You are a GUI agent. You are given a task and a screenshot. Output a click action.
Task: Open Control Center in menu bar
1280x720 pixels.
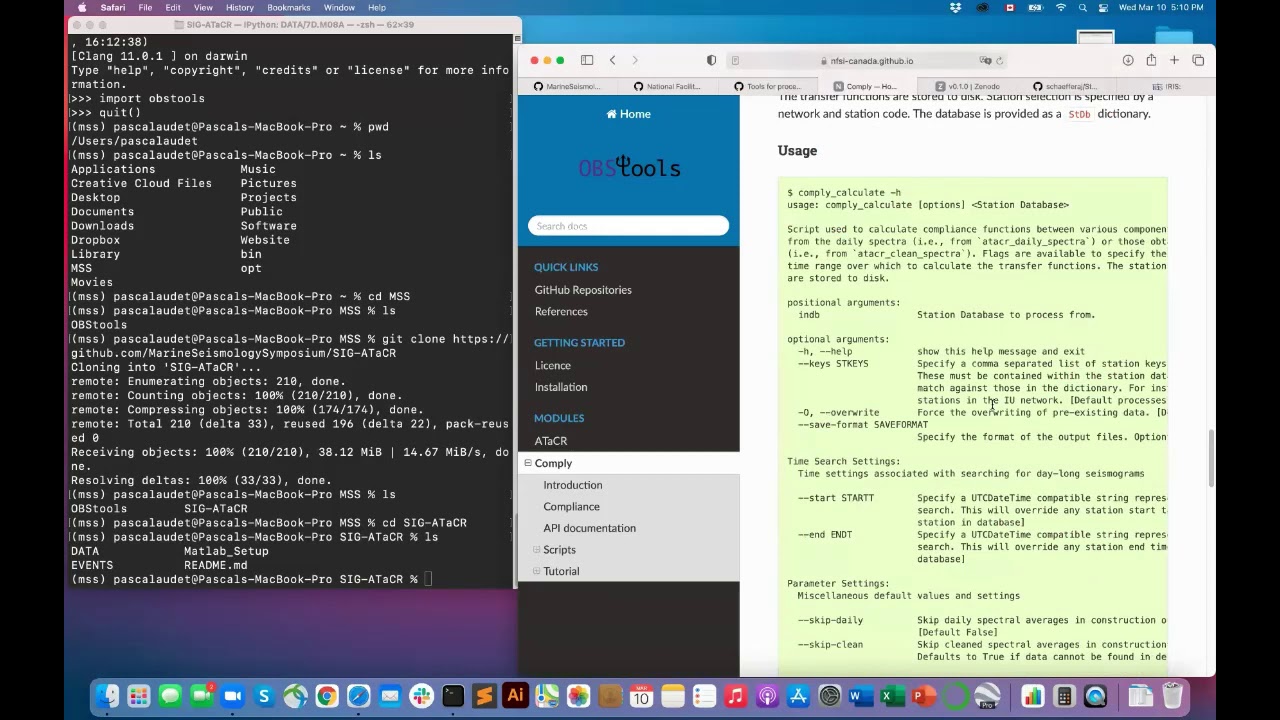tap(1103, 7)
